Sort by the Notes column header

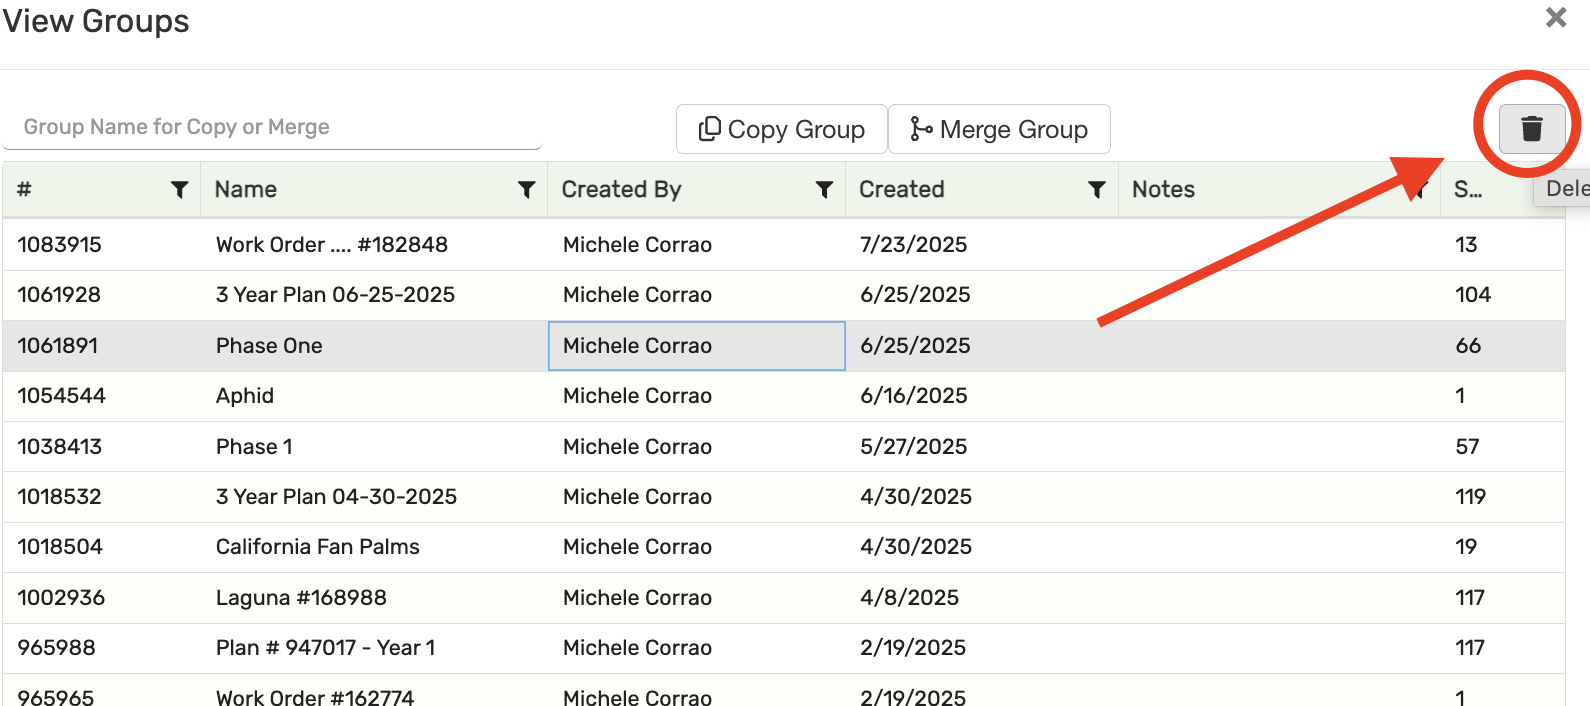click(1163, 190)
